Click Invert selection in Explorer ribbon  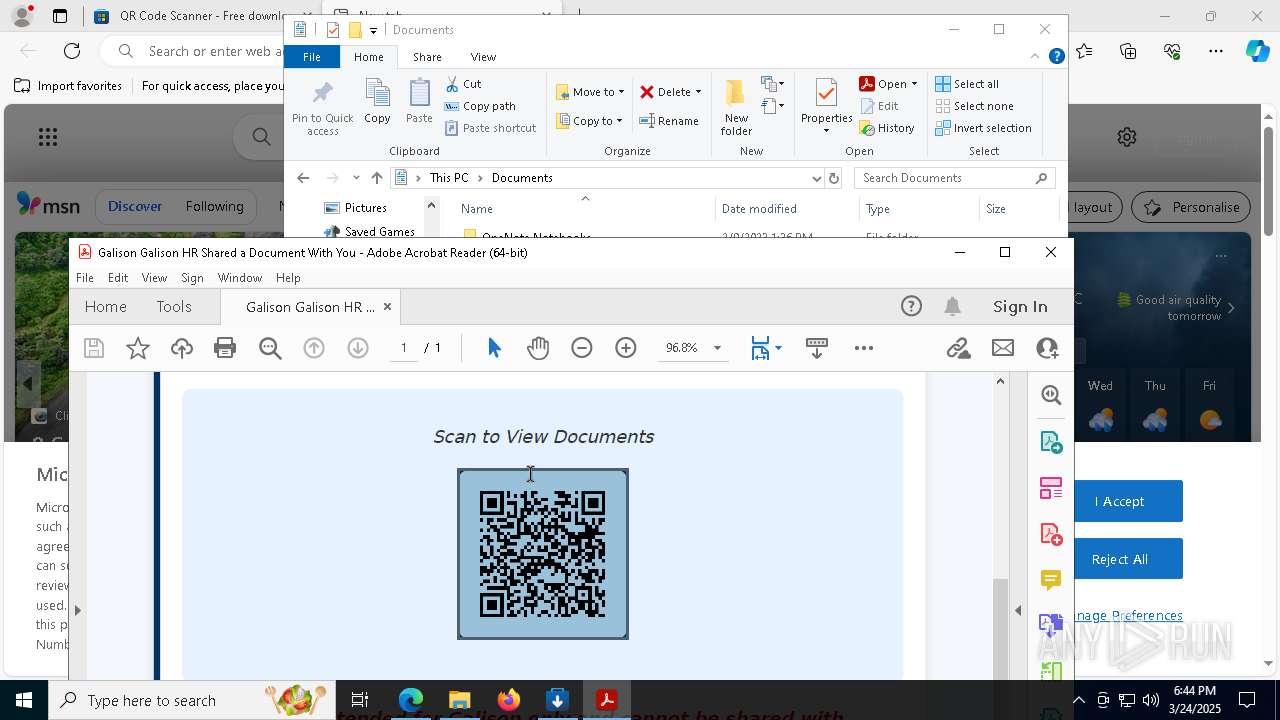coord(984,128)
